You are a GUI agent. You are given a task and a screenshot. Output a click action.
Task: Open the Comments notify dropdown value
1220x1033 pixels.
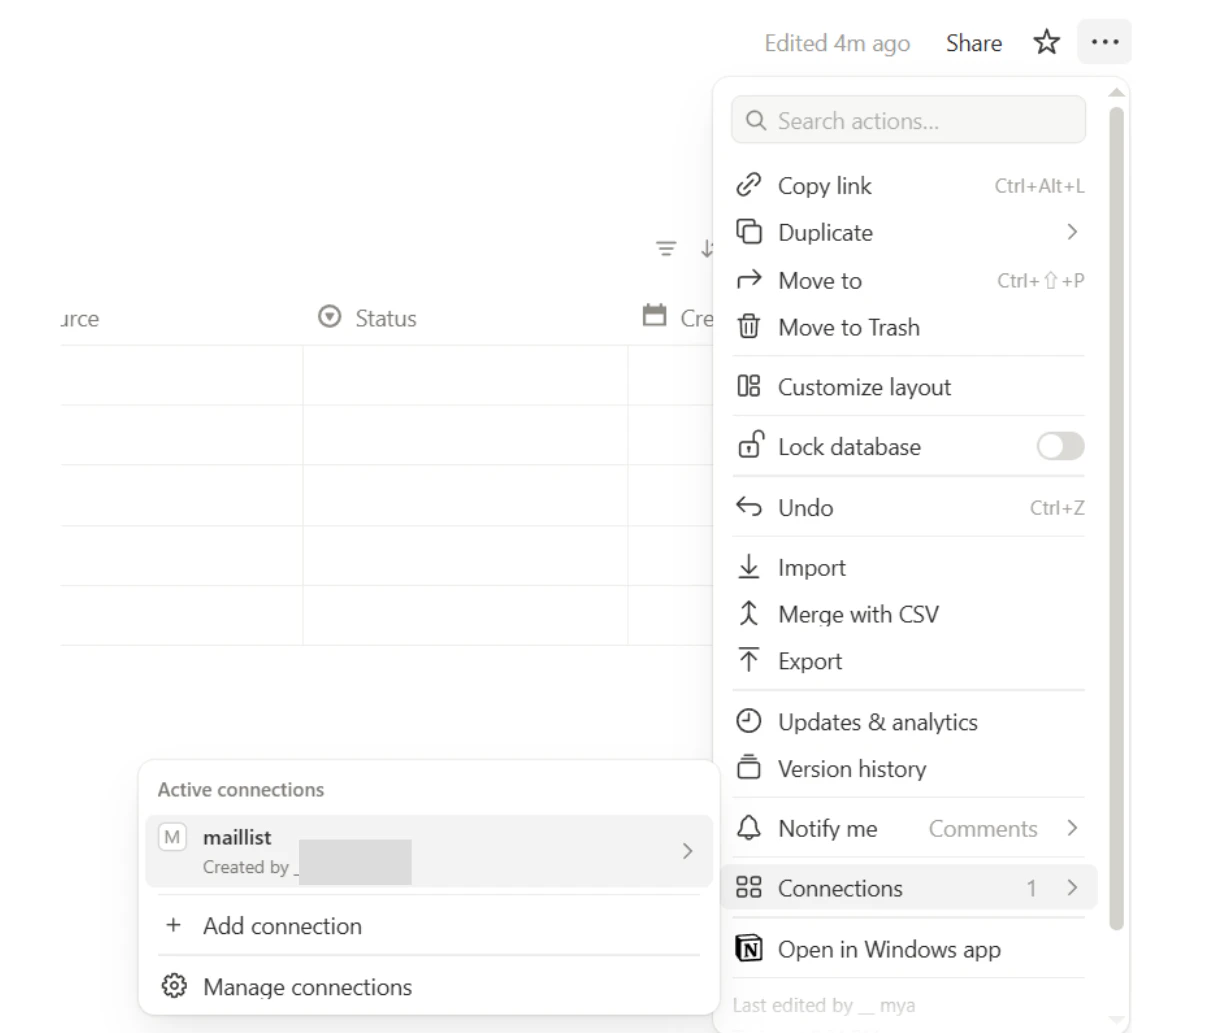pyautogui.click(x=982, y=829)
